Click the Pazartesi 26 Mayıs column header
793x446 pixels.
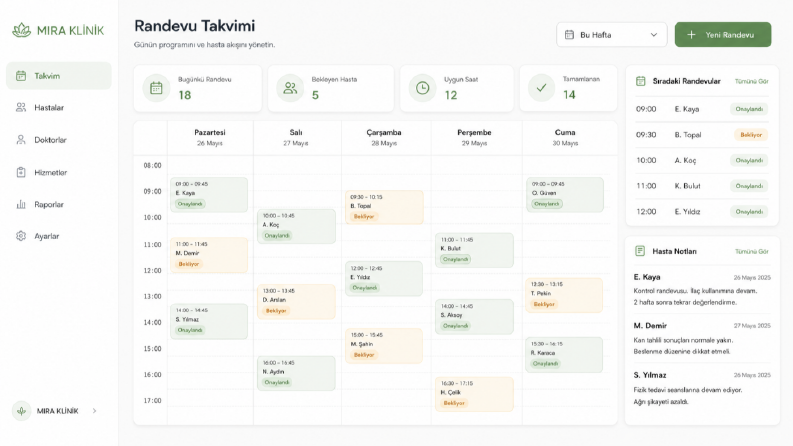[210, 137]
